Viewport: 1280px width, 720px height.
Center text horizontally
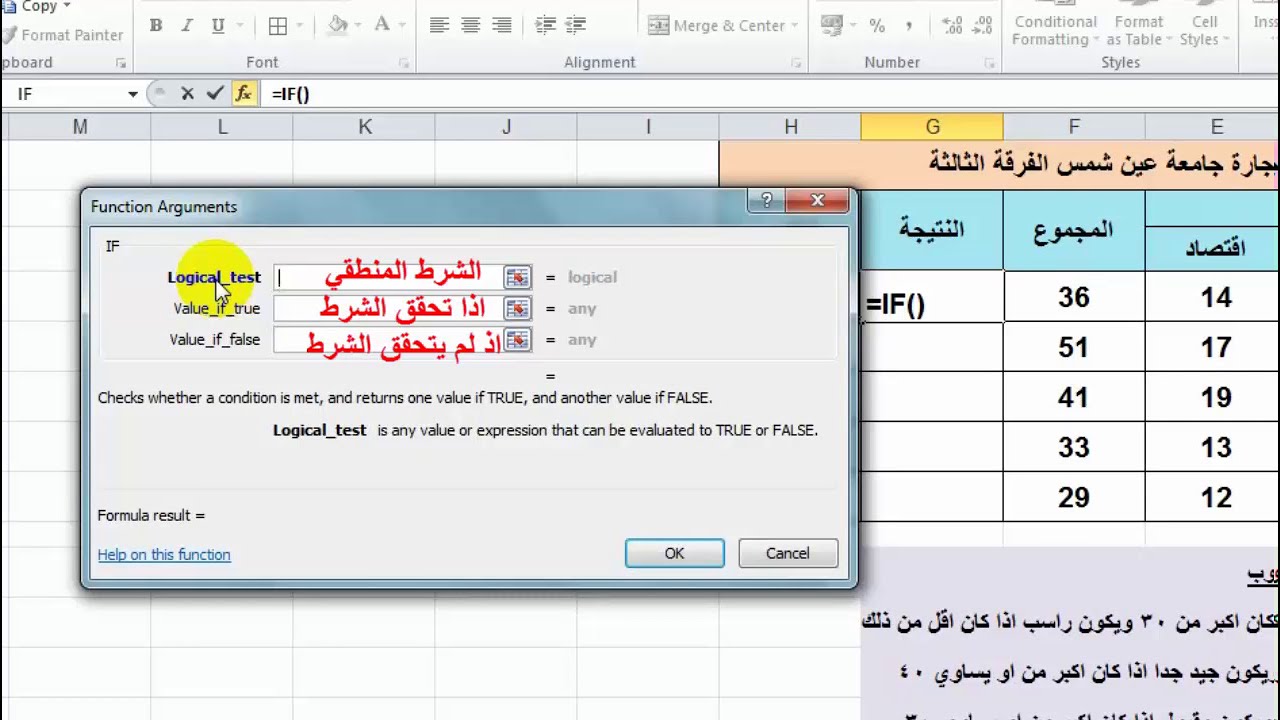coord(470,26)
